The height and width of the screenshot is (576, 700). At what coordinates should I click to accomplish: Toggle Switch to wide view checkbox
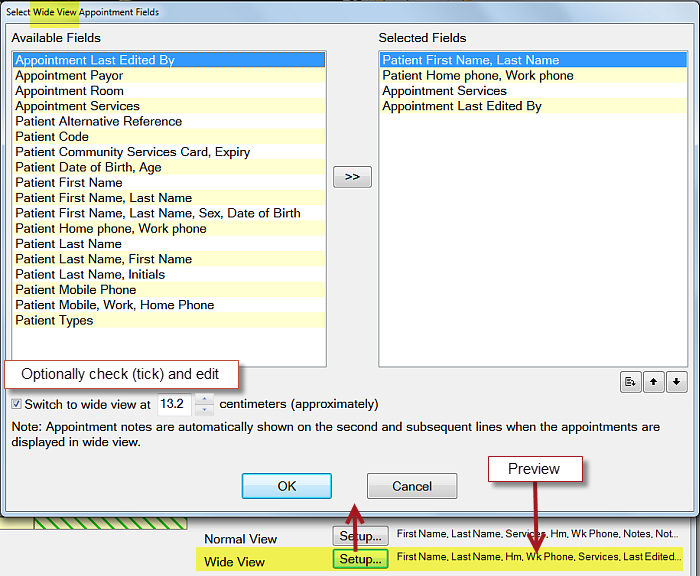click(x=17, y=404)
